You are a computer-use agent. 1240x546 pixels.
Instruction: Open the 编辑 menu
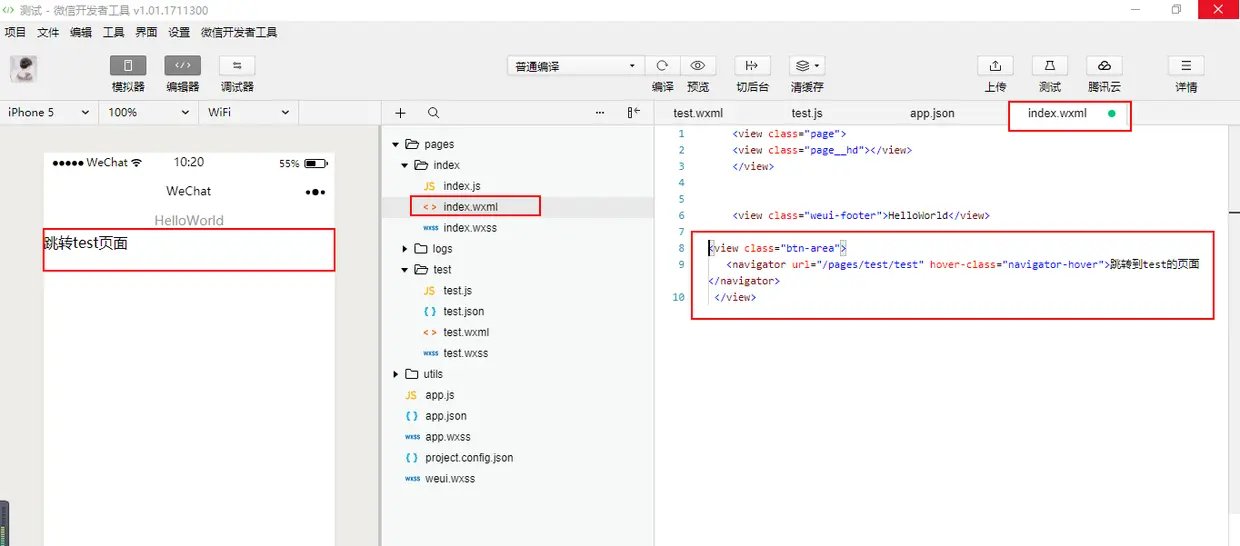click(x=81, y=32)
